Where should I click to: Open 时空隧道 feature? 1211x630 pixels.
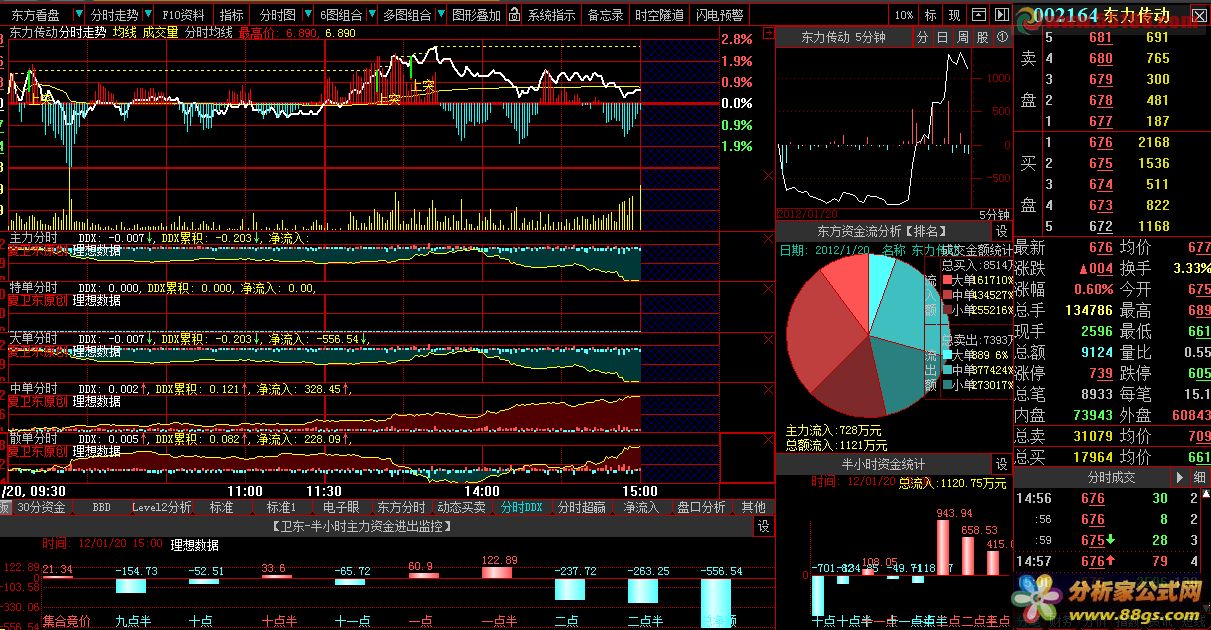coord(660,15)
